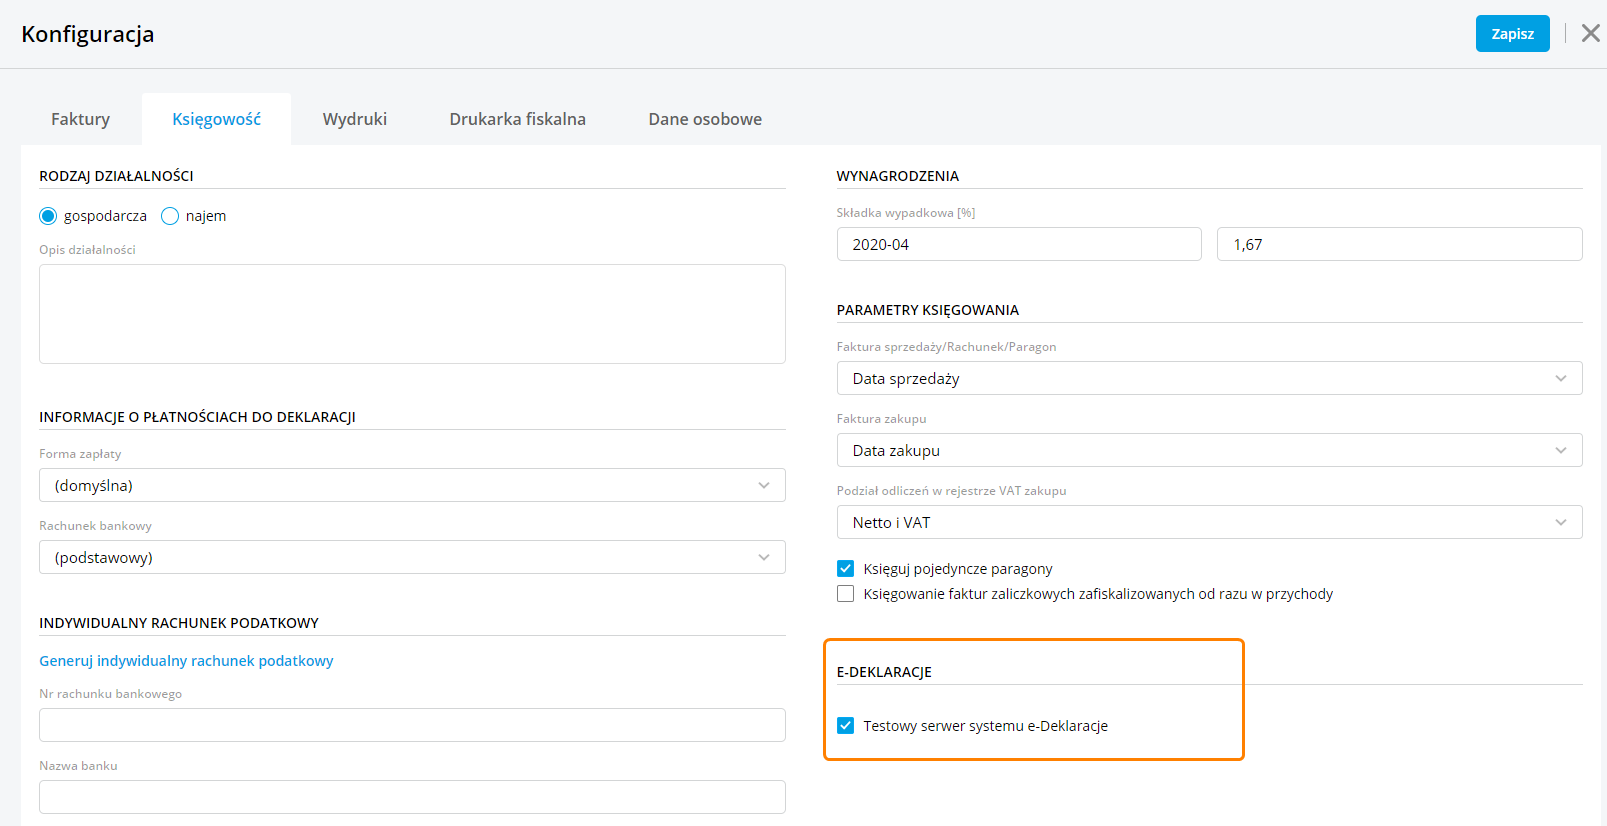Switch to the Wydruki tab
Viewport: 1607px width, 826px height.
[354, 119]
